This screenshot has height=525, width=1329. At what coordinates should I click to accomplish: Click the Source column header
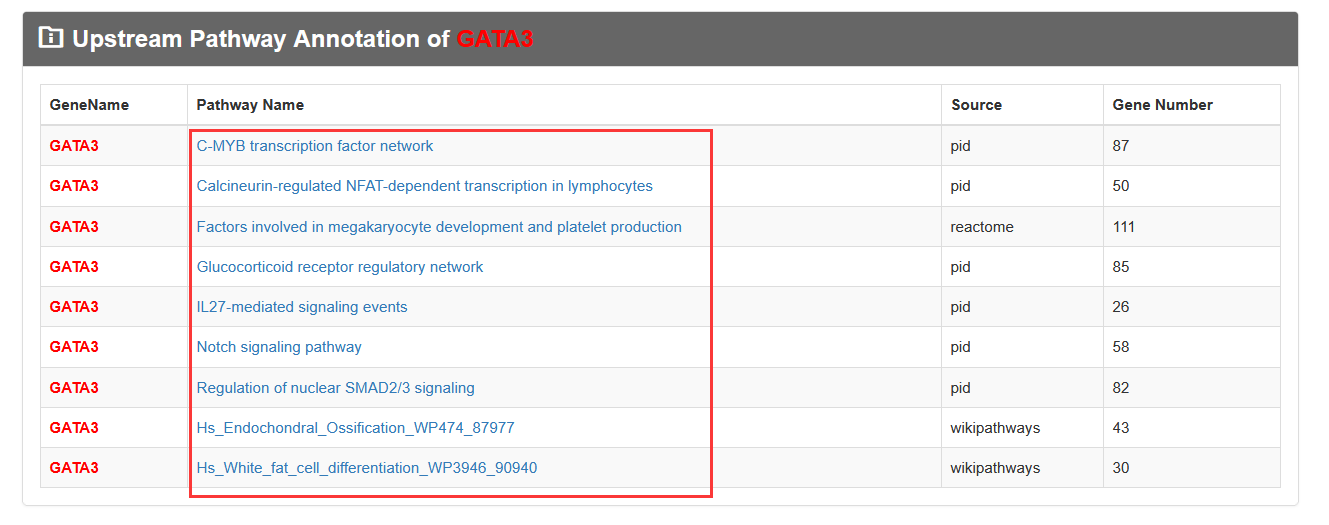[x=977, y=105]
